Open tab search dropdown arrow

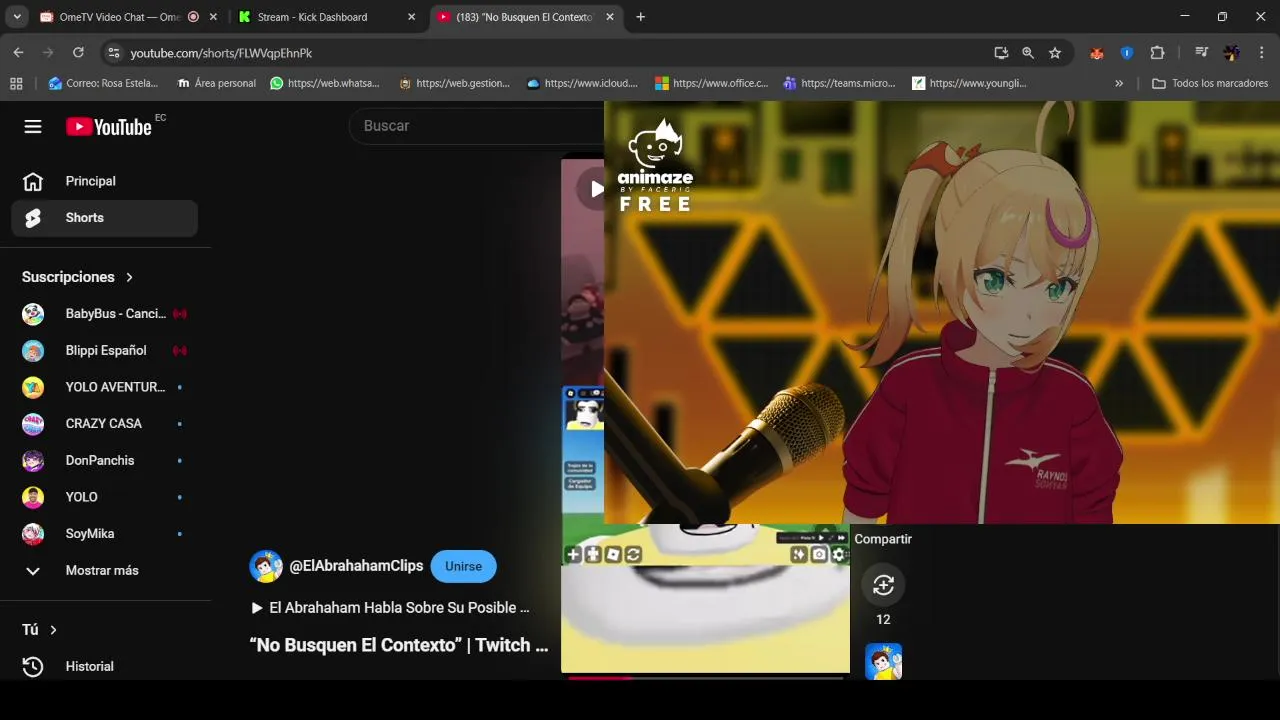coord(17,17)
